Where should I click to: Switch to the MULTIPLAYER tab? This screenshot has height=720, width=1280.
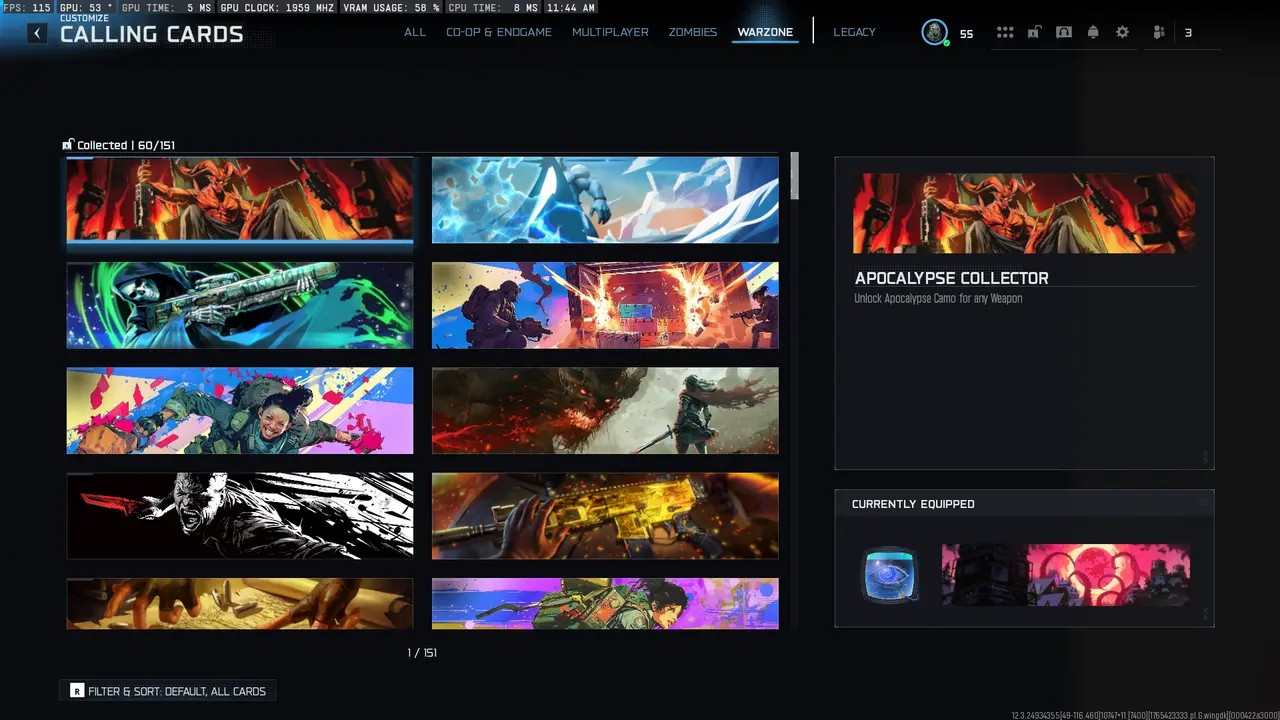(x=610, y=32)
